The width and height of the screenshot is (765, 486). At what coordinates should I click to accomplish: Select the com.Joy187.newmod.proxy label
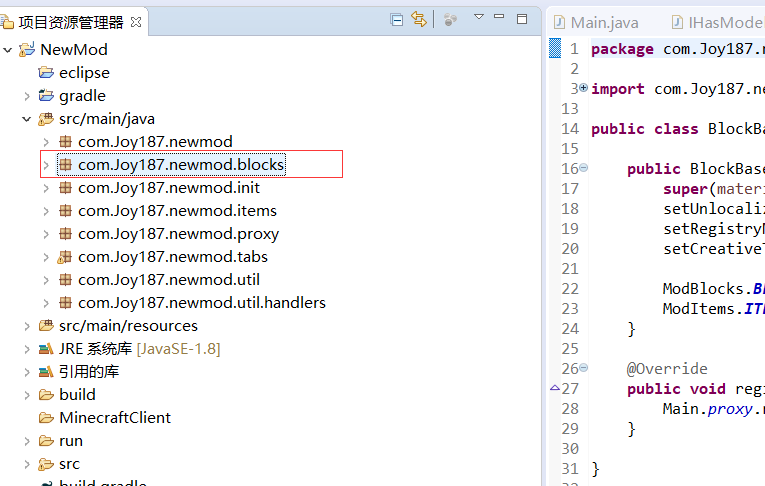pos(179,234)
